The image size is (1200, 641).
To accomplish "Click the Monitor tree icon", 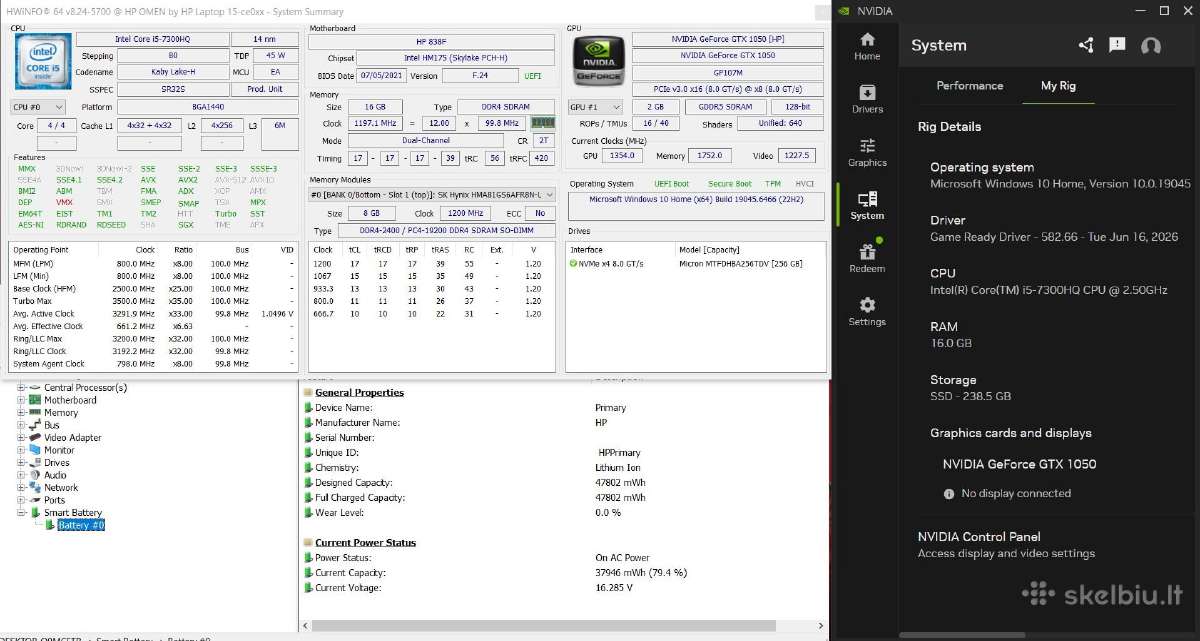I will tap(35, 450).
